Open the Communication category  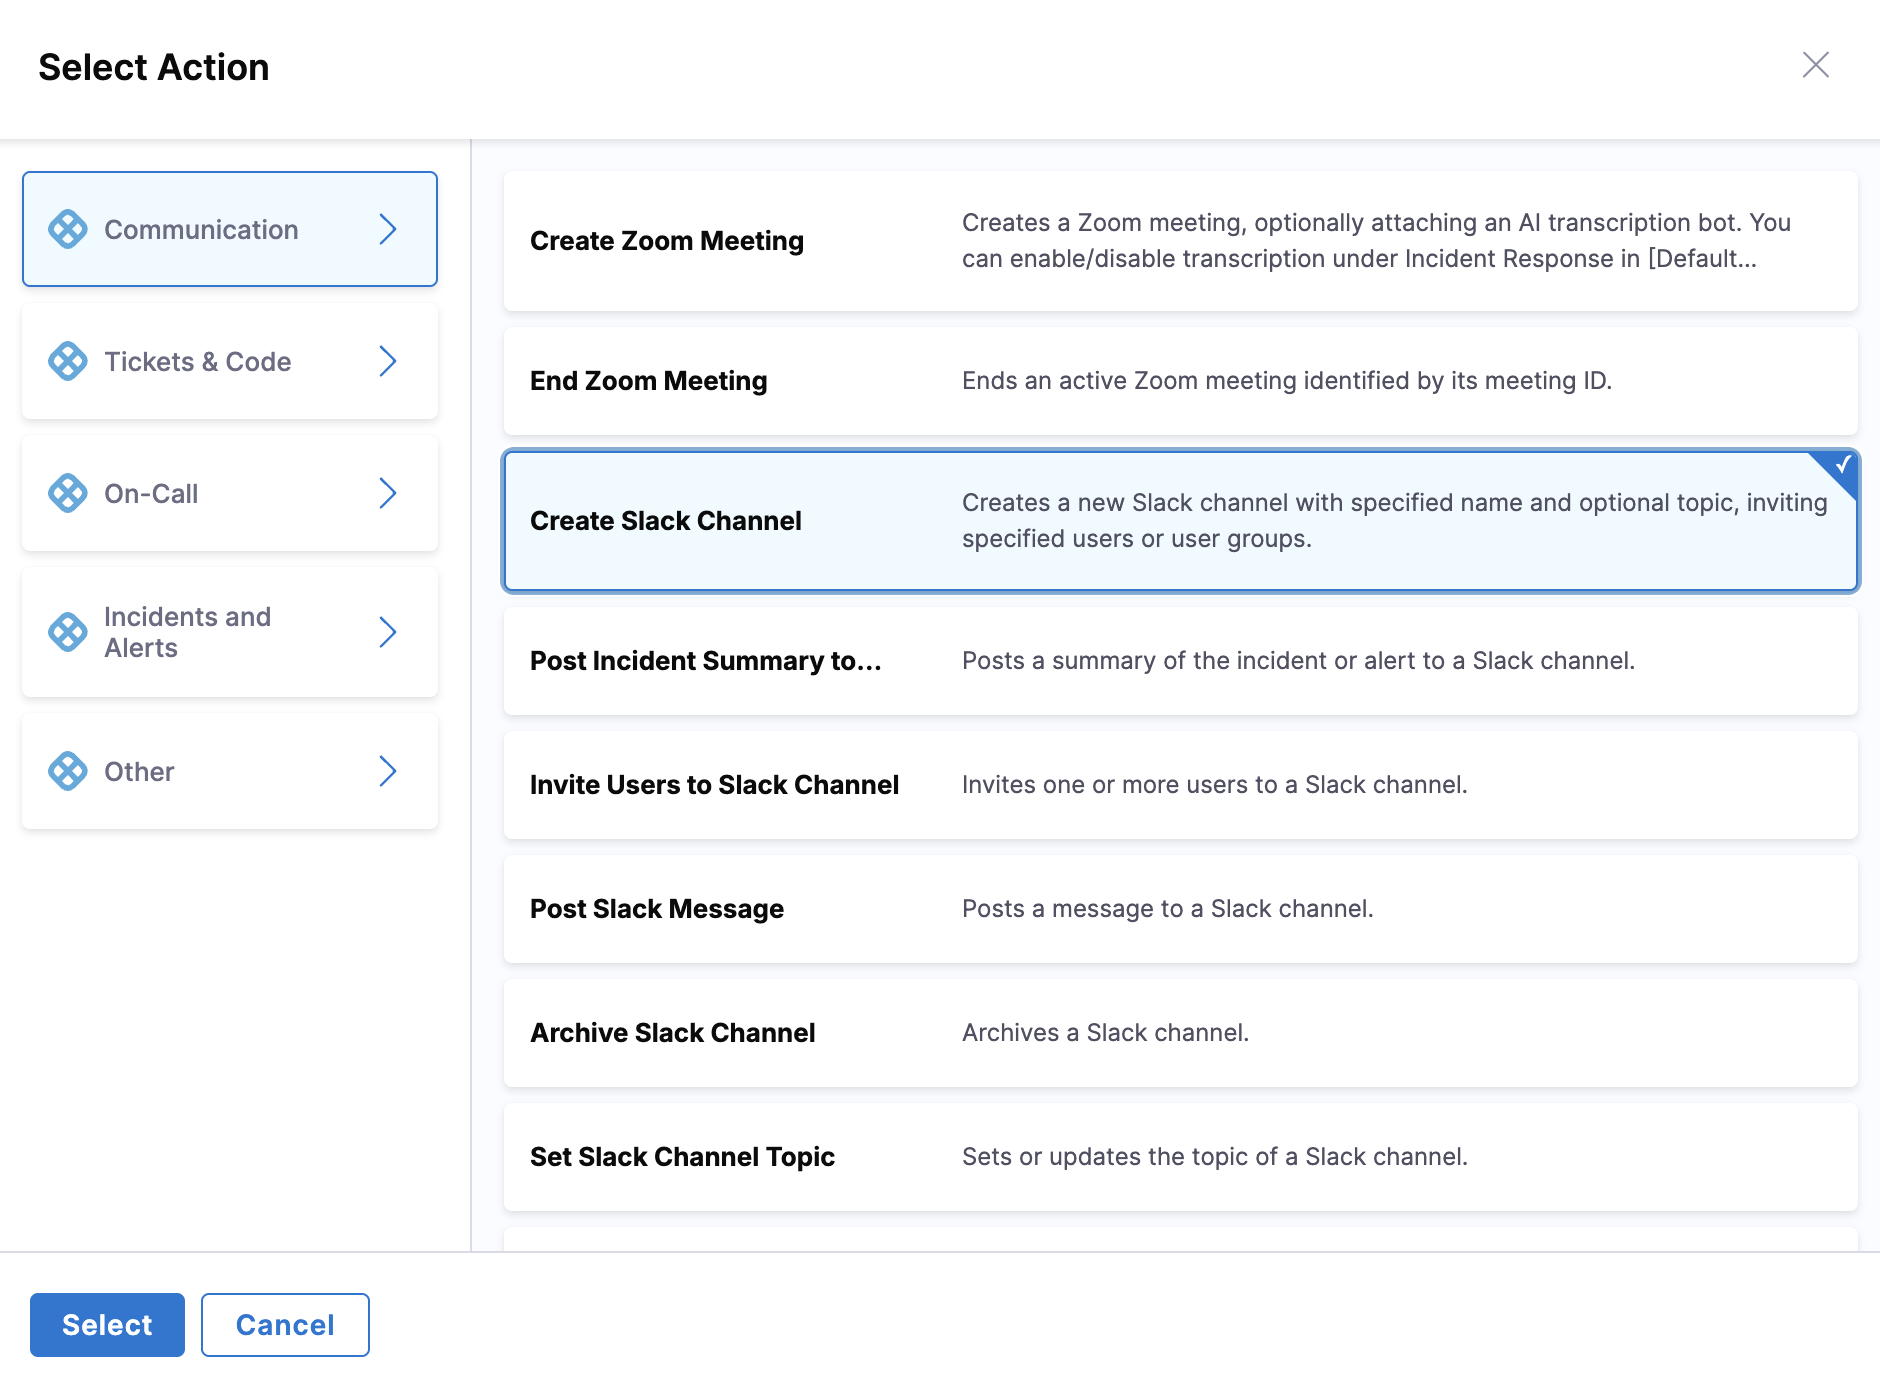click(x=230, y=229)
